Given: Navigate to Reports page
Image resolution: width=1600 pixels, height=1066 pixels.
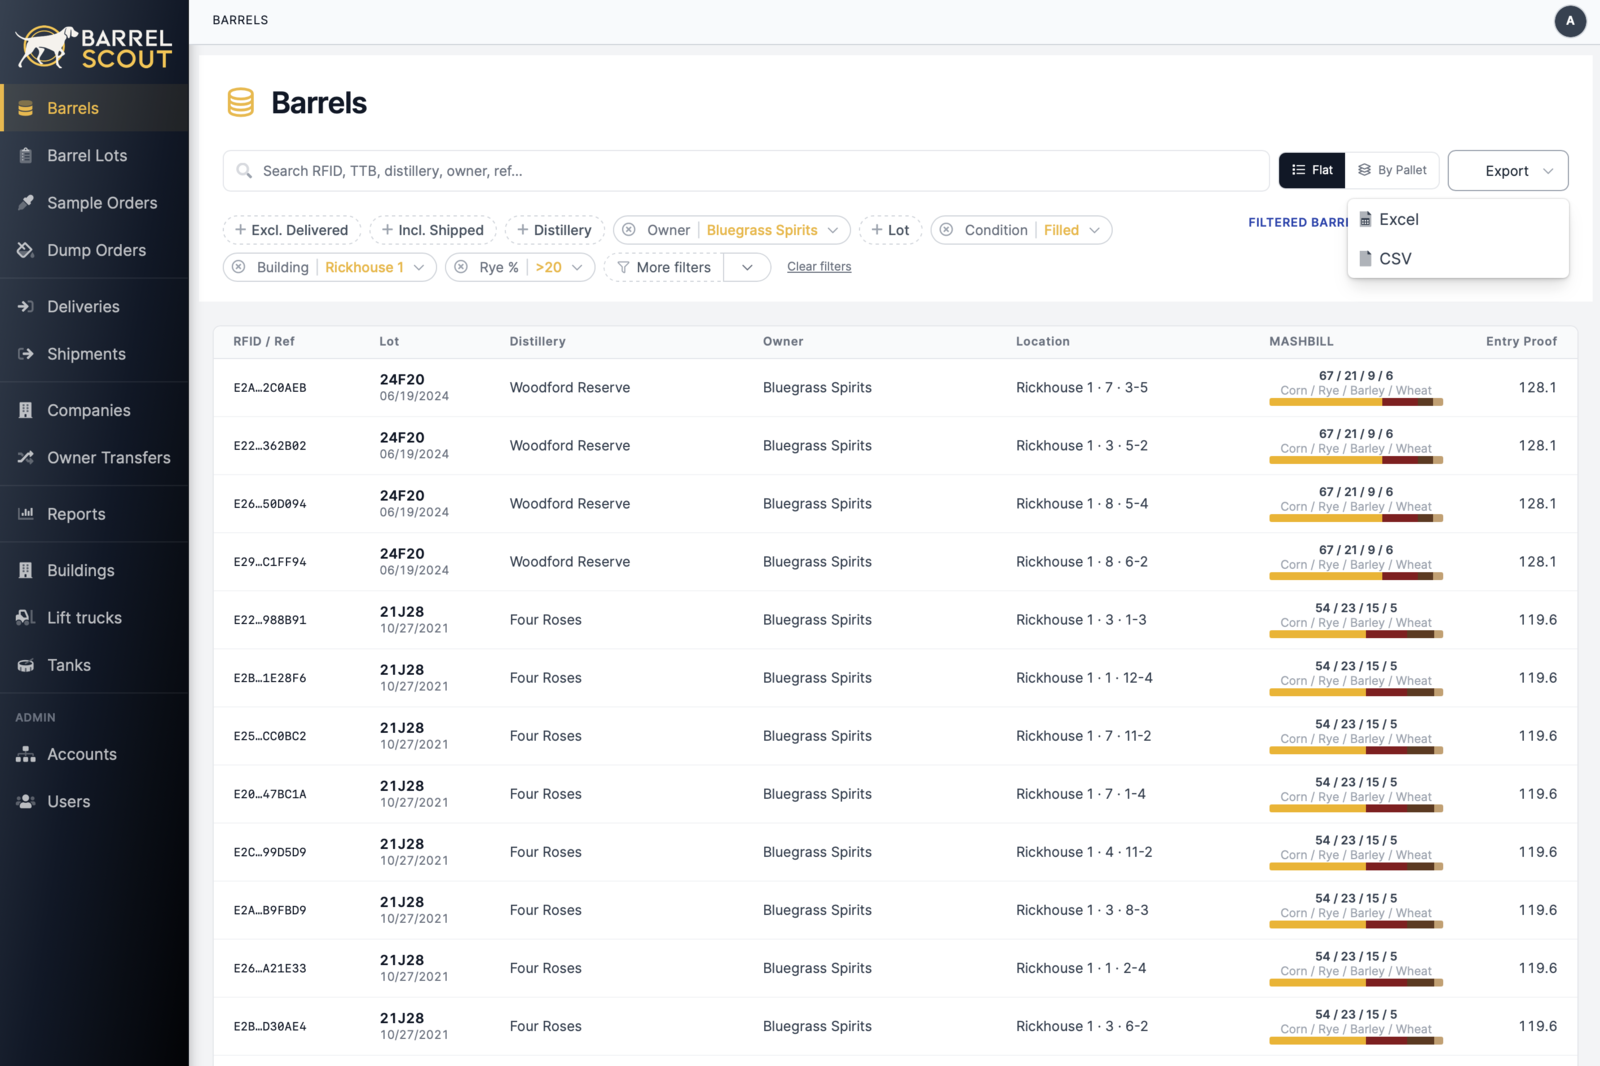Looking at the screenshot, I should (94, 514).
